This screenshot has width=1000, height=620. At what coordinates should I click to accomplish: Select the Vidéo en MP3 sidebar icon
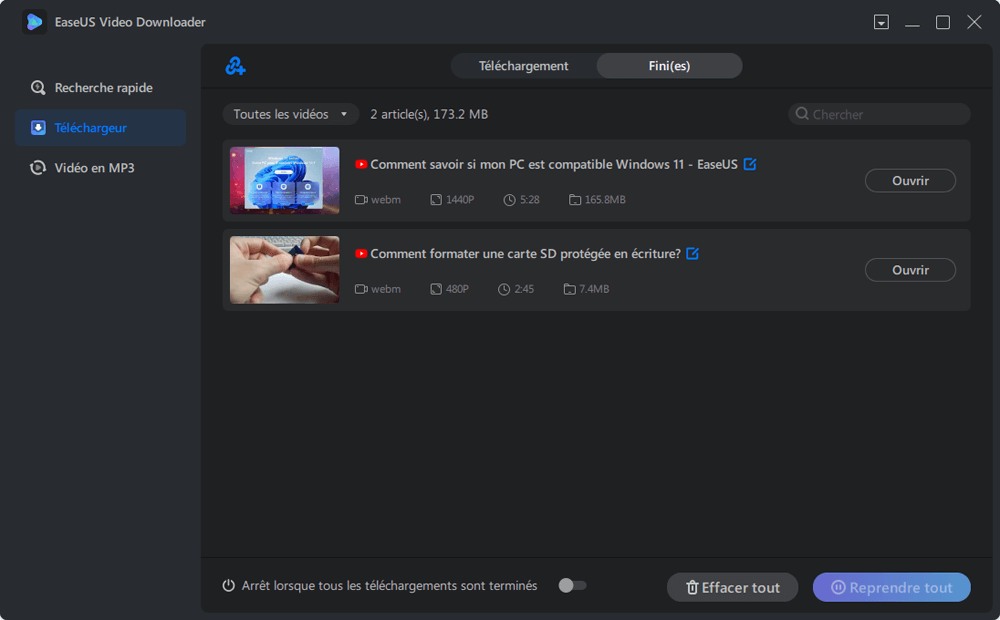tap(40, 167)
